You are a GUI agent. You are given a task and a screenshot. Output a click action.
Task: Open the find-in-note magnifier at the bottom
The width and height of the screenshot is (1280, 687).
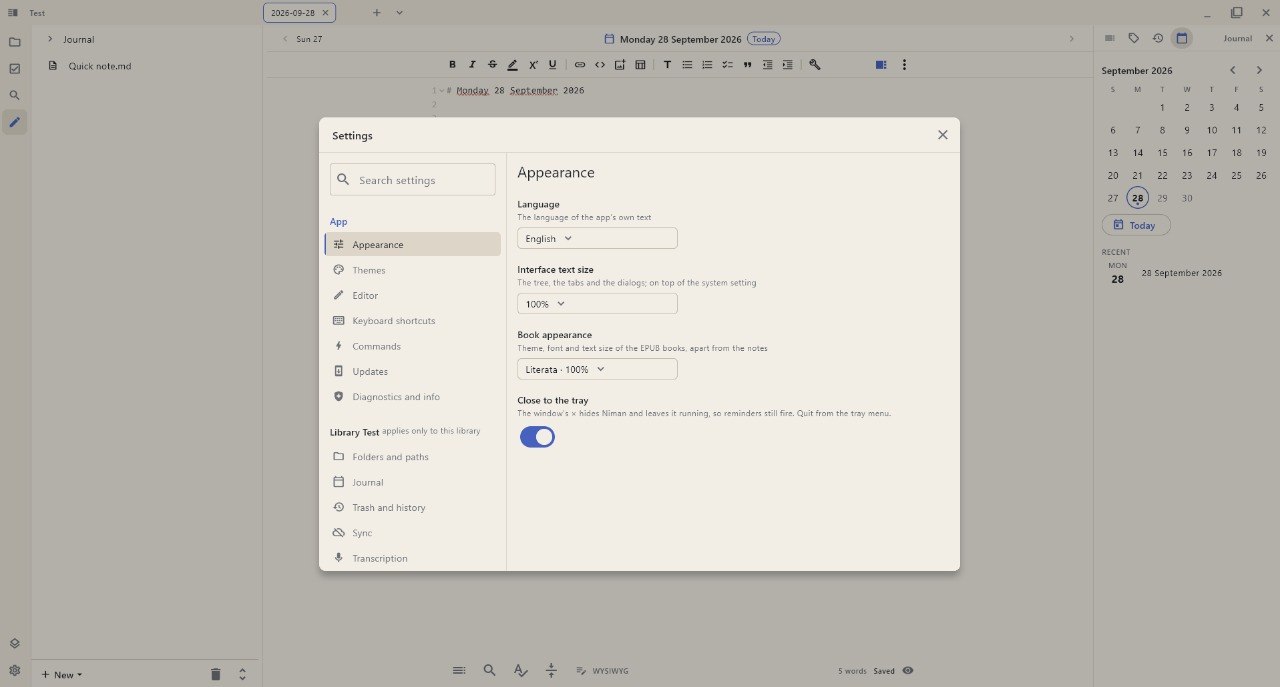(489, 670)
